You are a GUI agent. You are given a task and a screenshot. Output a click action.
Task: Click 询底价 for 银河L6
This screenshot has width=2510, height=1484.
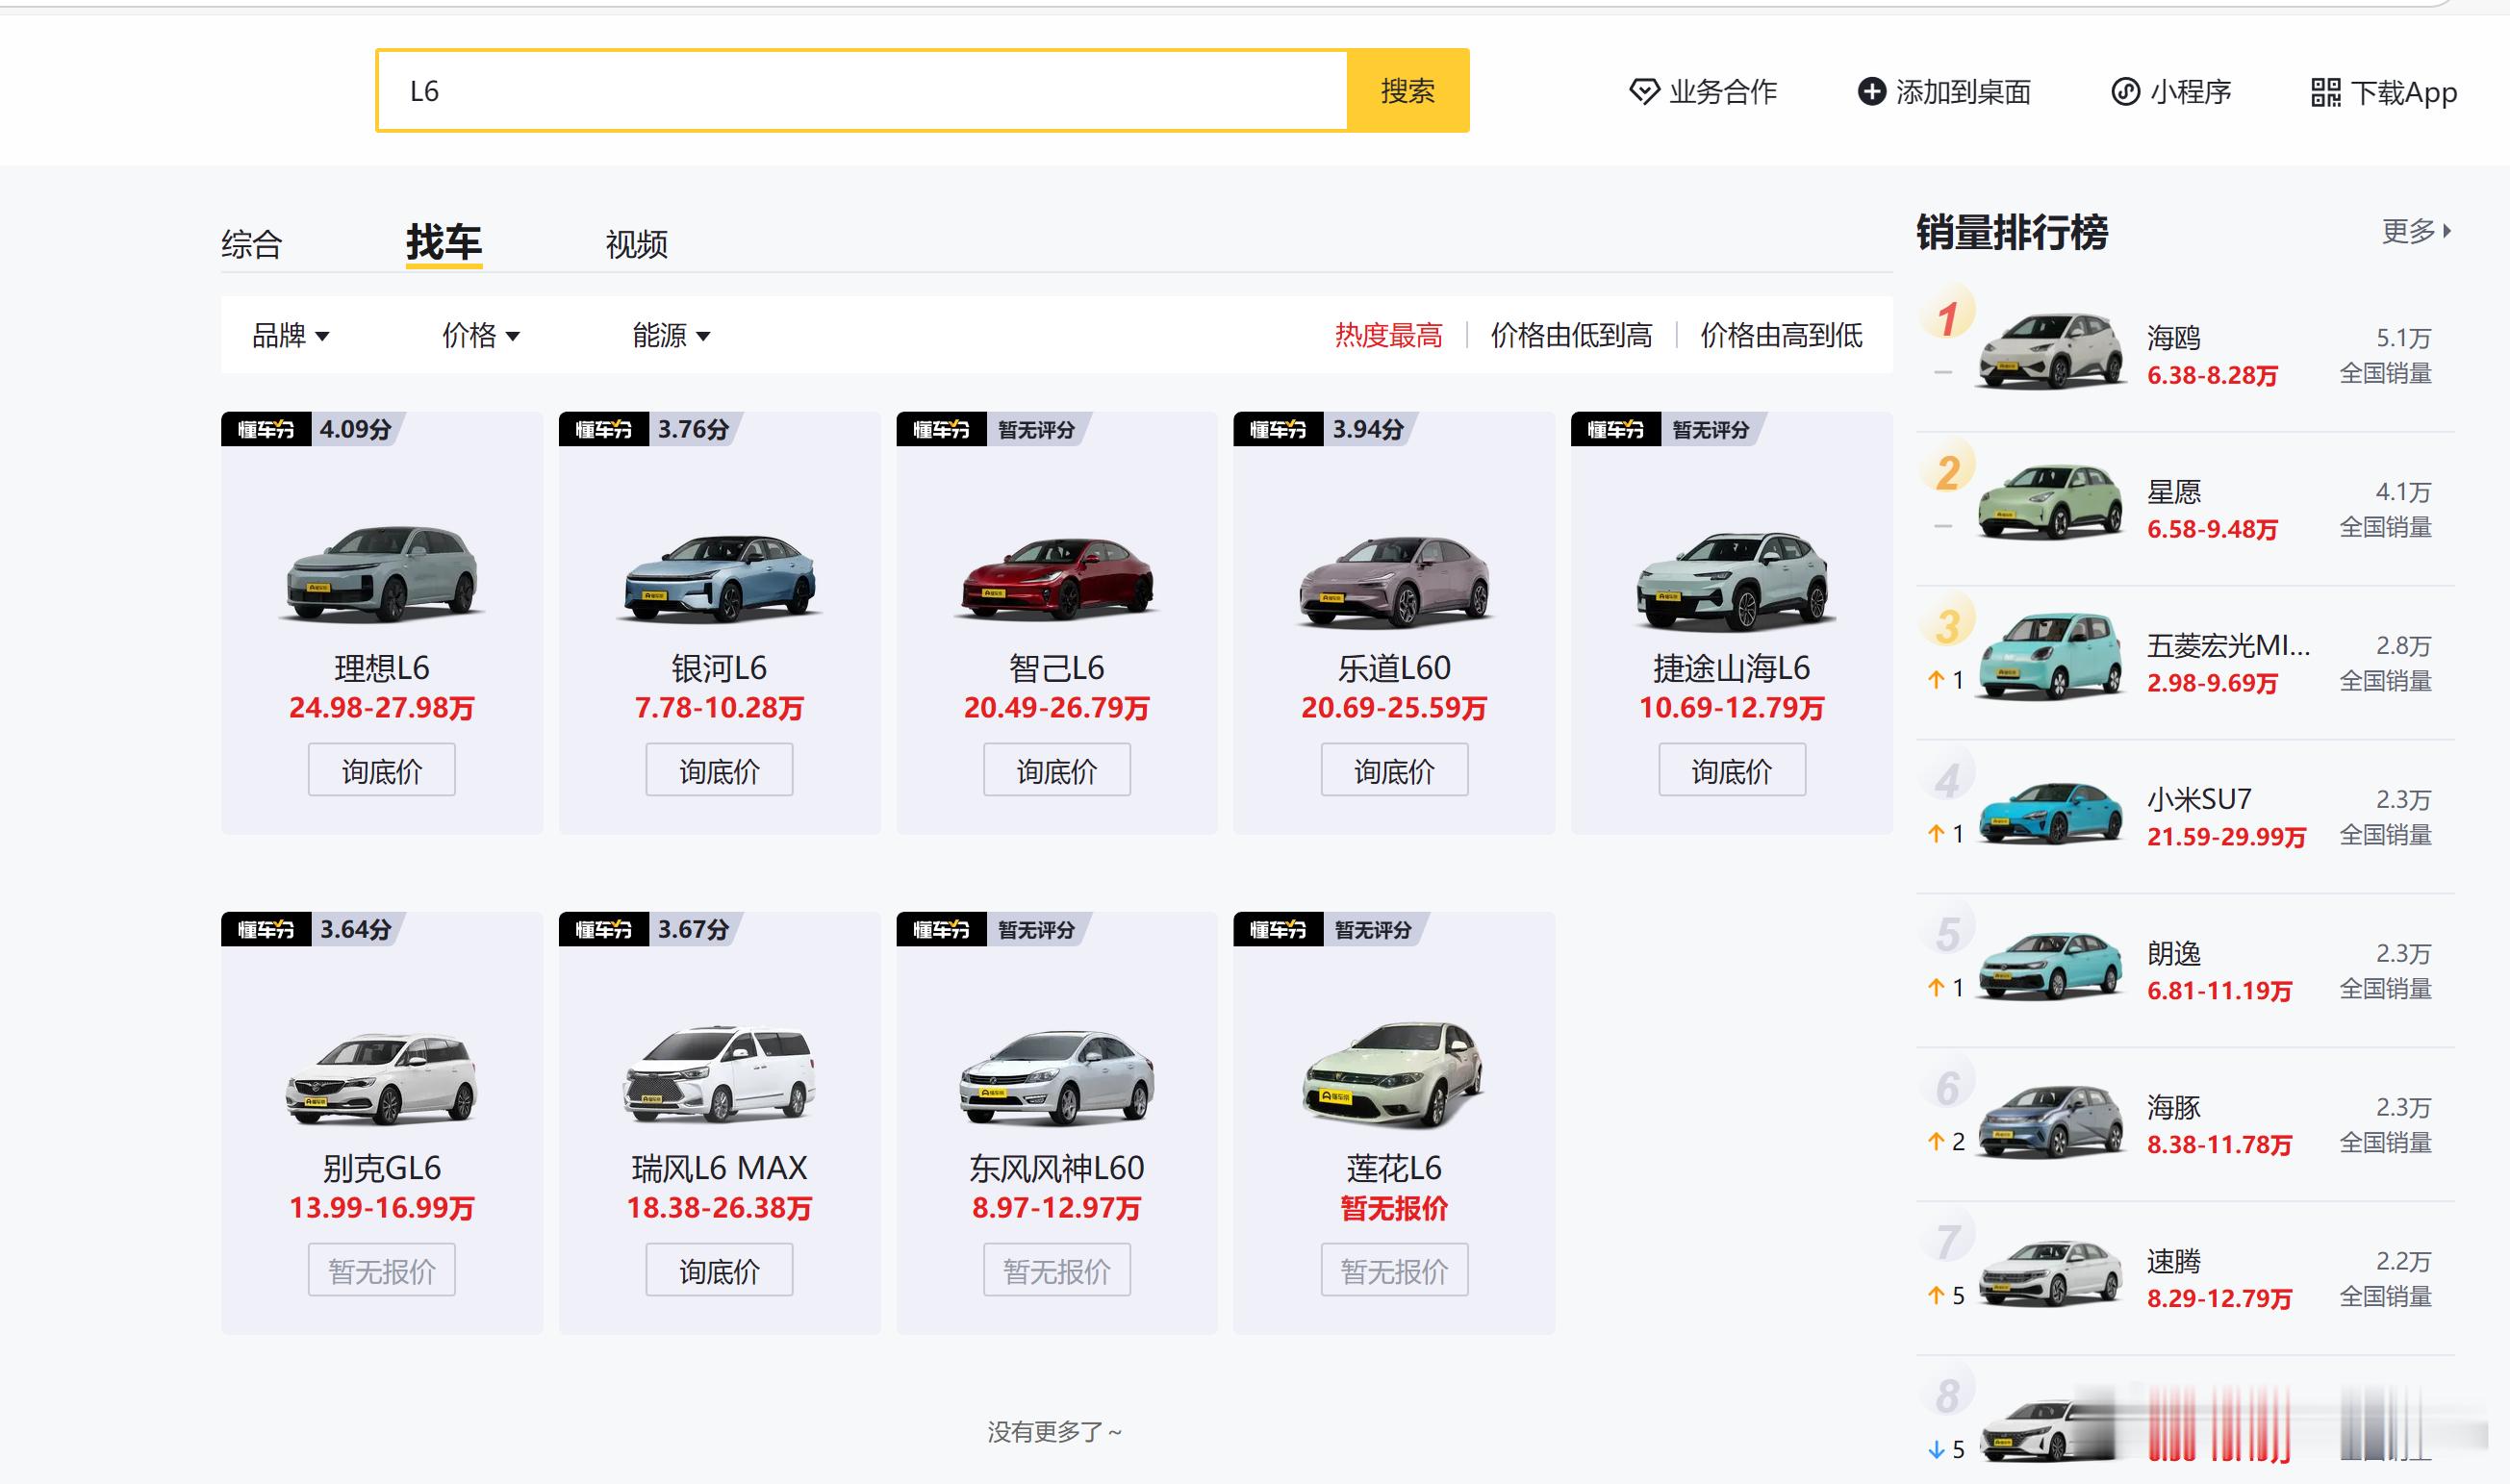719,770
